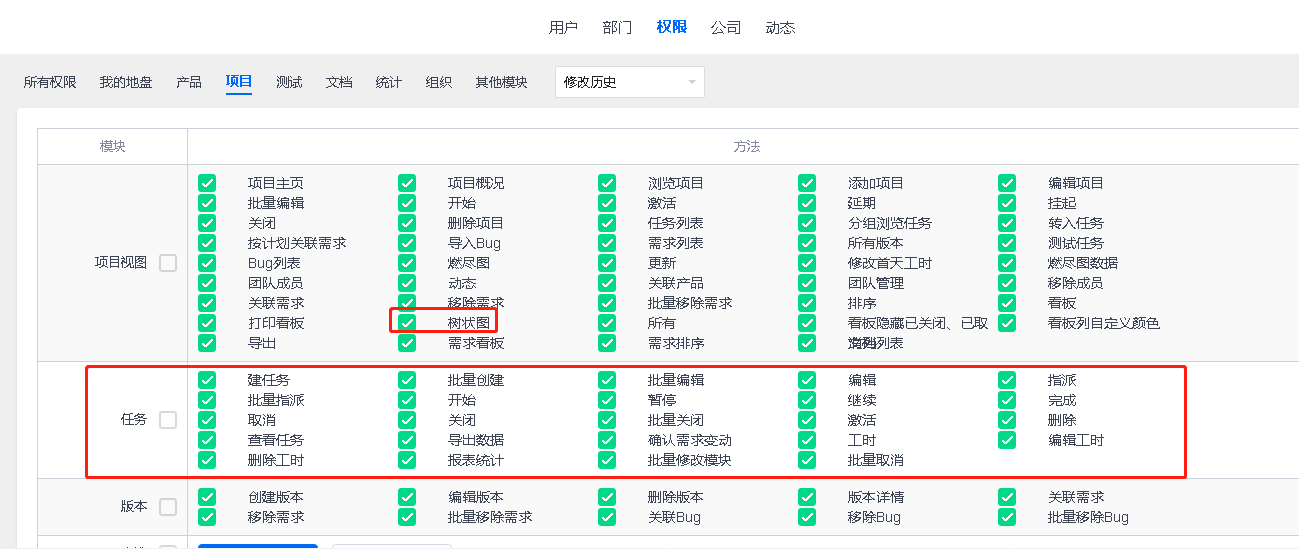Switch to 所有权限 tab
Screen dimensions: 1299x558
pyautogui.click(x=50, y=82)
